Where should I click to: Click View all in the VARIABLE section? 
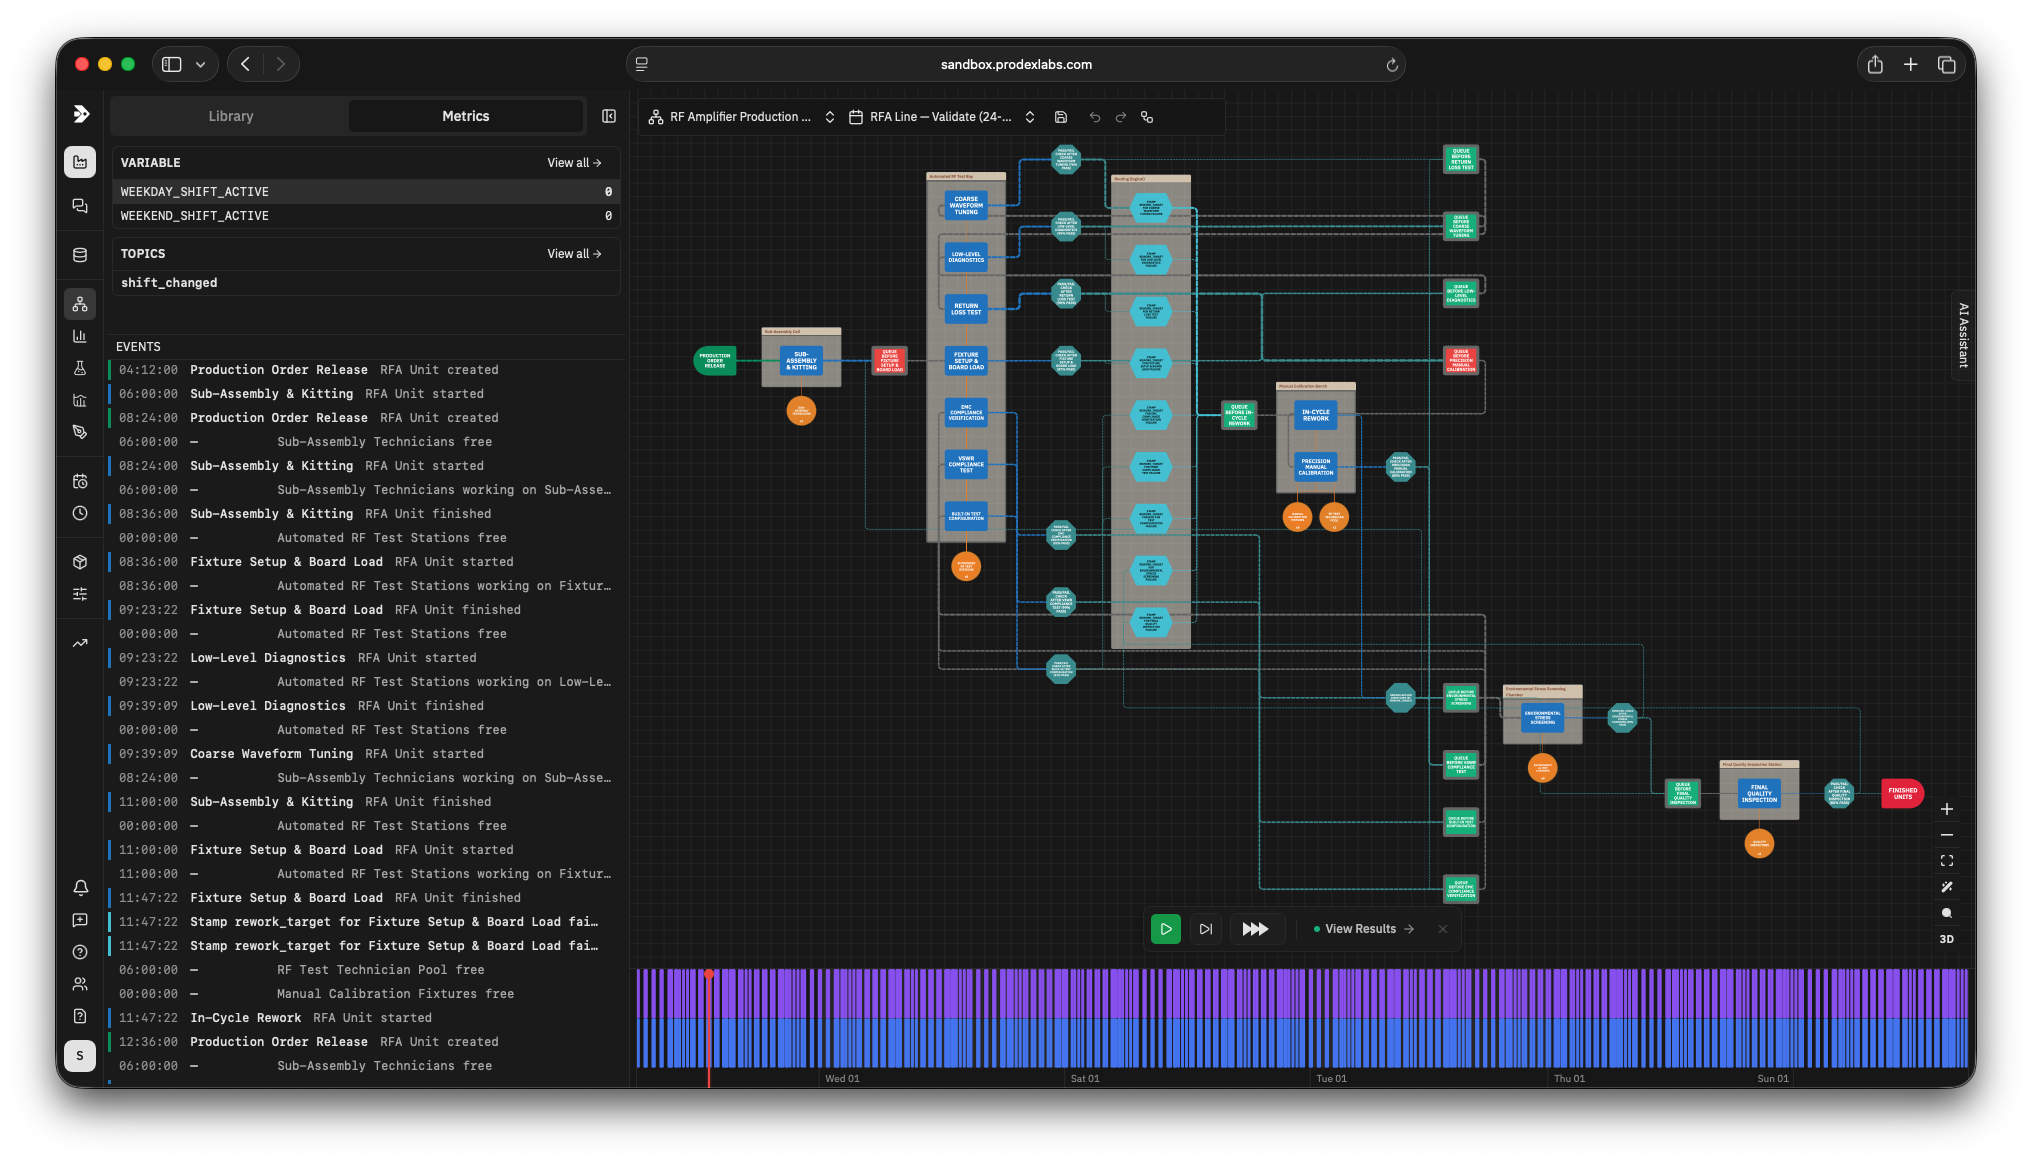574,163
